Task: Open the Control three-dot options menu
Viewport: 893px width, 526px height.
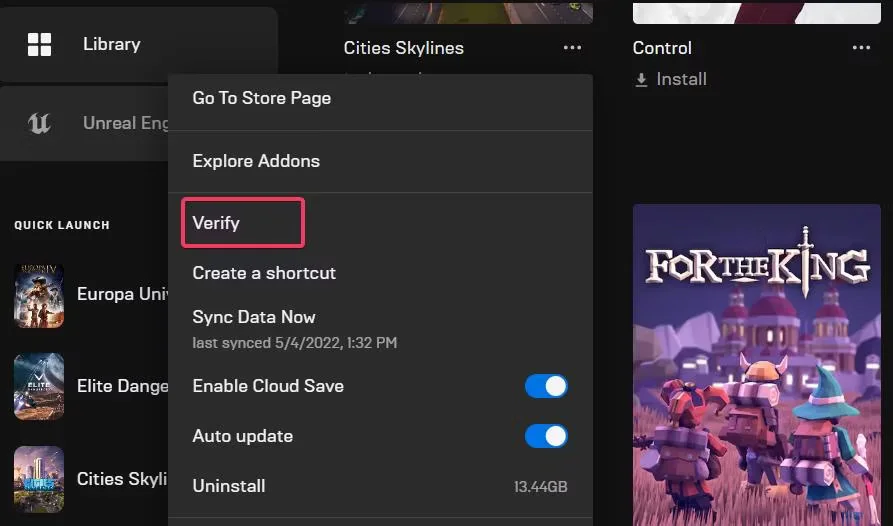Action: (x=861, y=48)
